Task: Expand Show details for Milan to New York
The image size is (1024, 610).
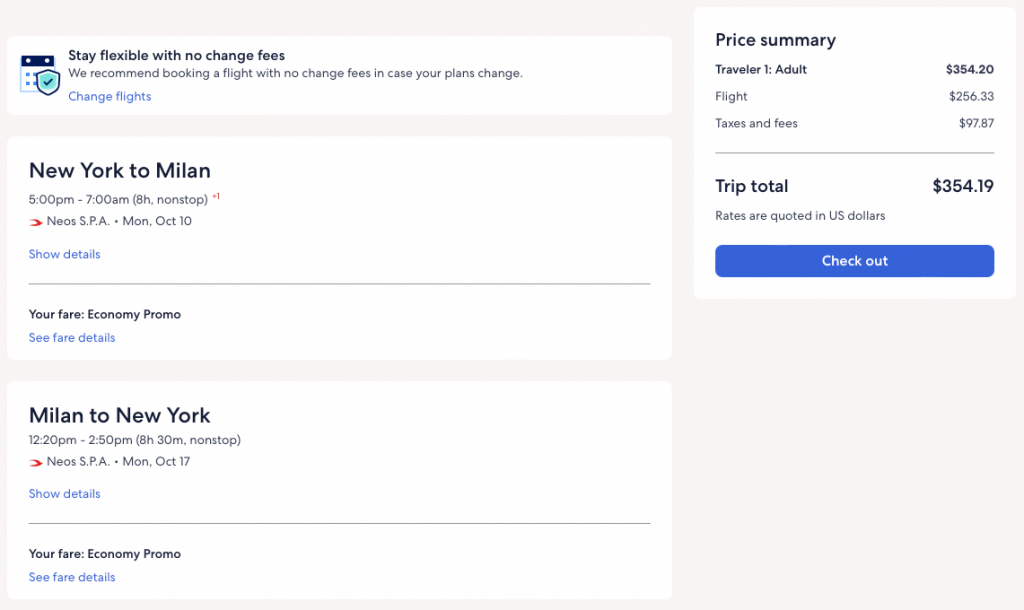Action: pos(64,494)
